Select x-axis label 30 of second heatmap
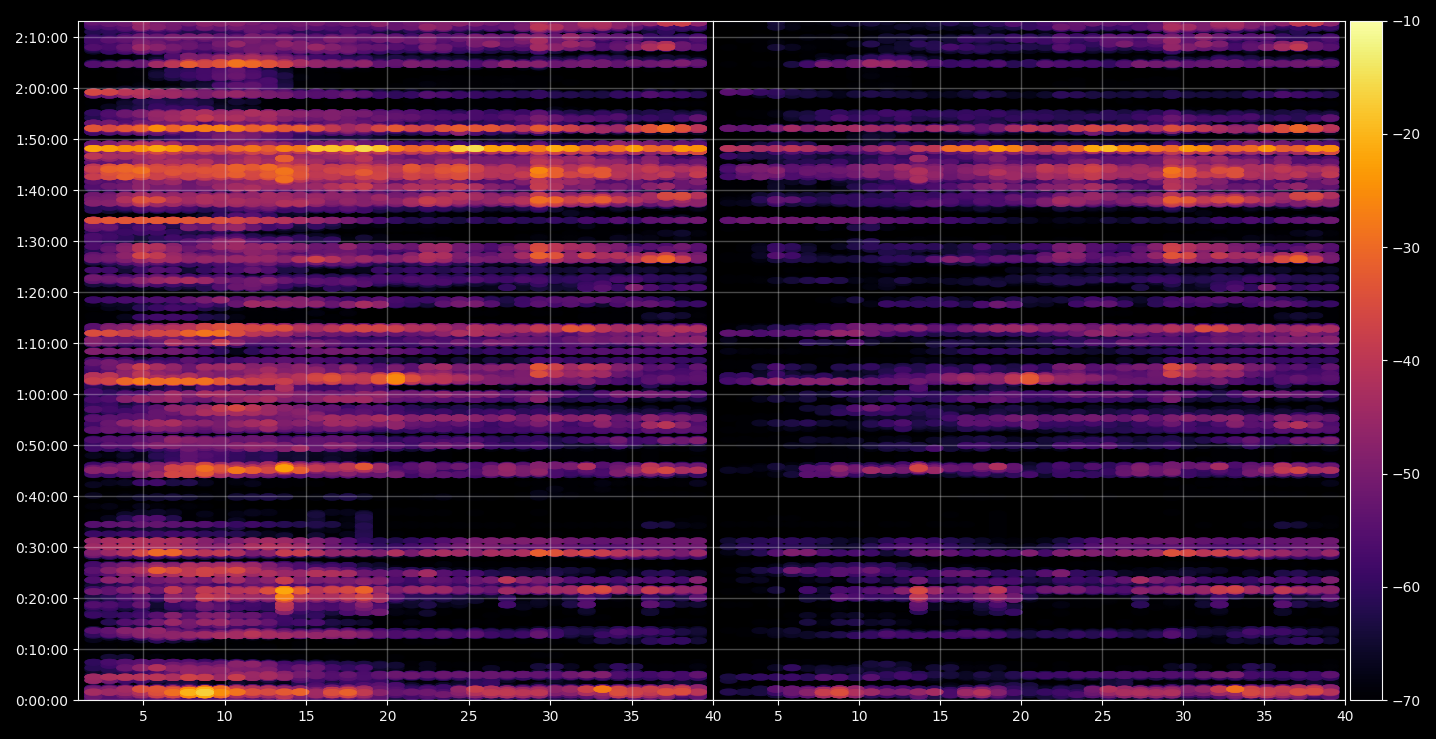This screenshot has width=1436, height=739. [1183, 716]
